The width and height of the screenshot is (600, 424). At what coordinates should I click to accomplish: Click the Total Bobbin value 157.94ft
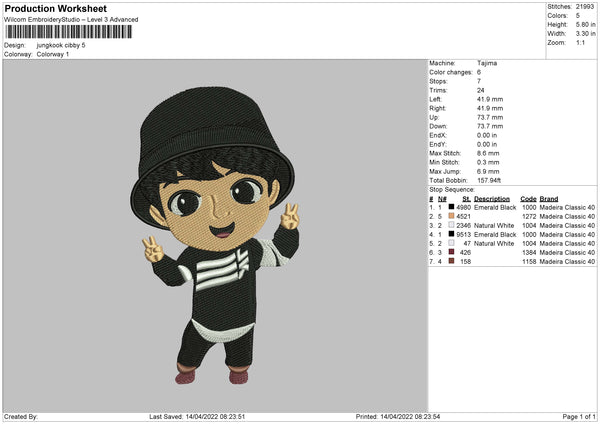489,180
